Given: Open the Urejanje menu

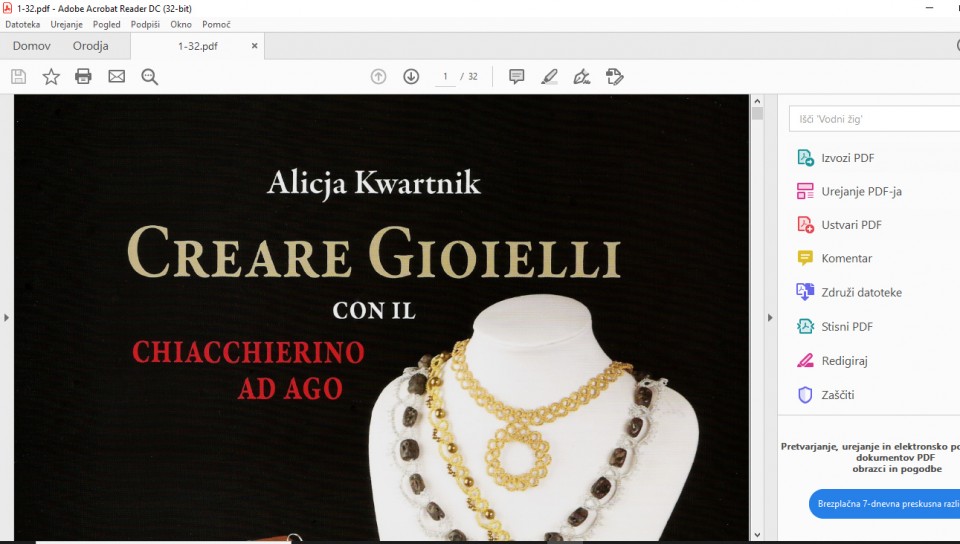Looking at the screenshot, I should (x=66, y=24).
